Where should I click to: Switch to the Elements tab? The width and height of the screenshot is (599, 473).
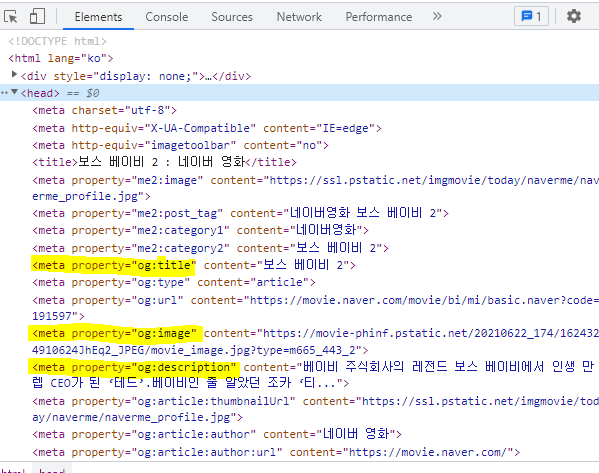pyautogui.click(x=98, y=17)
